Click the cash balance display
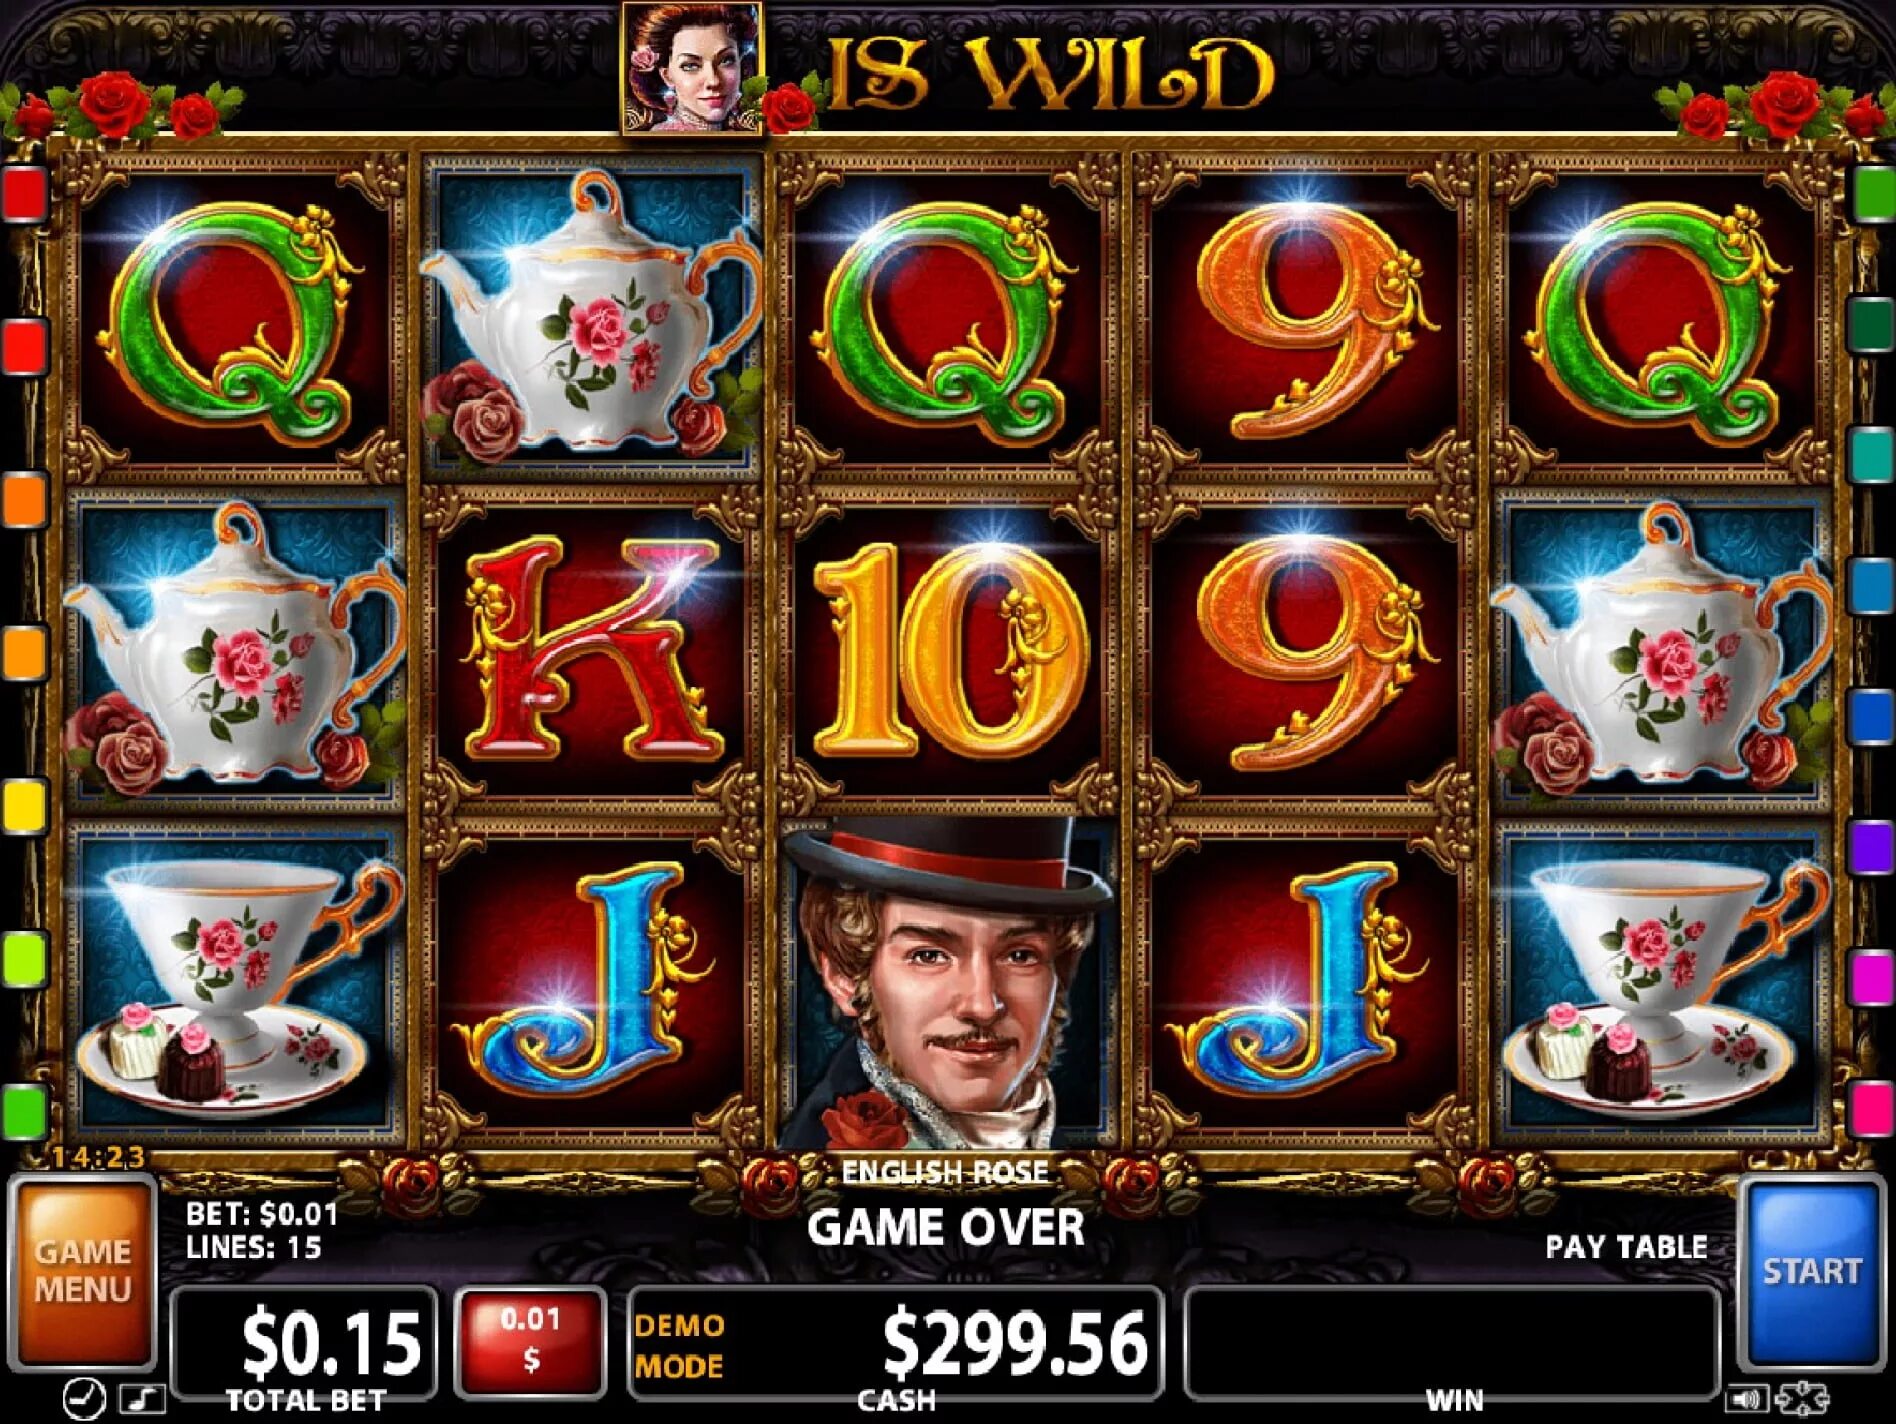The width and height of the screenshot is (1896, 1424). 895,1342
